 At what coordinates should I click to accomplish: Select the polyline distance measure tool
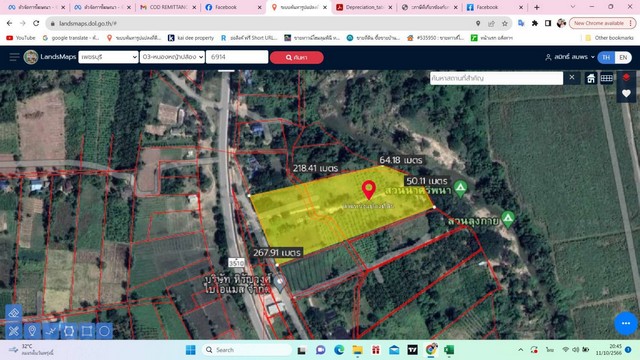pos(51,331)
